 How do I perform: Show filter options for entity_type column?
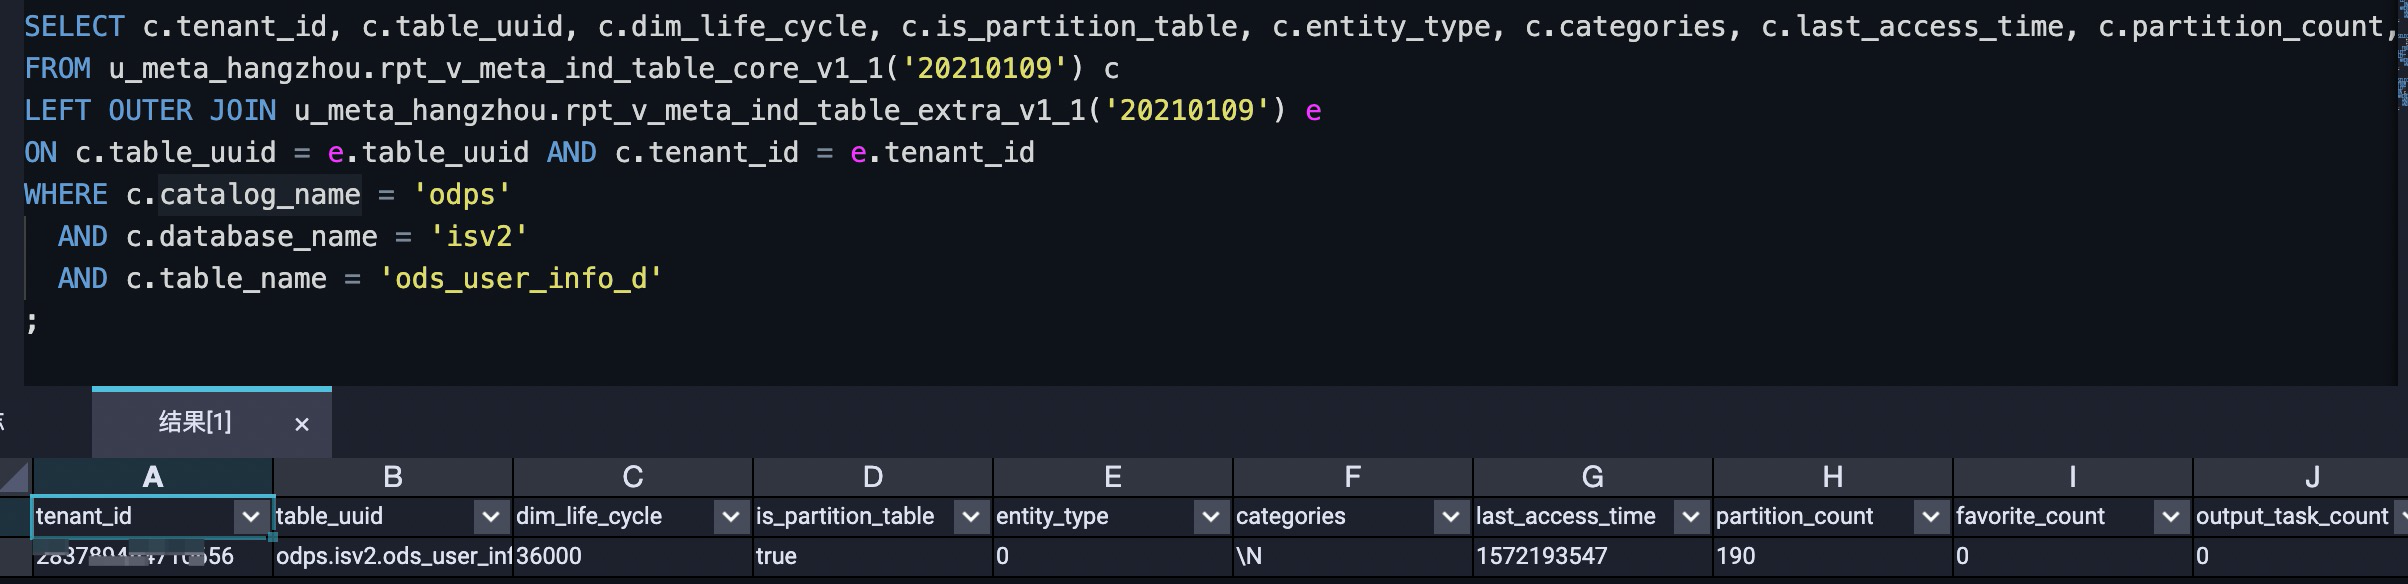click(x=1210, y=516)
